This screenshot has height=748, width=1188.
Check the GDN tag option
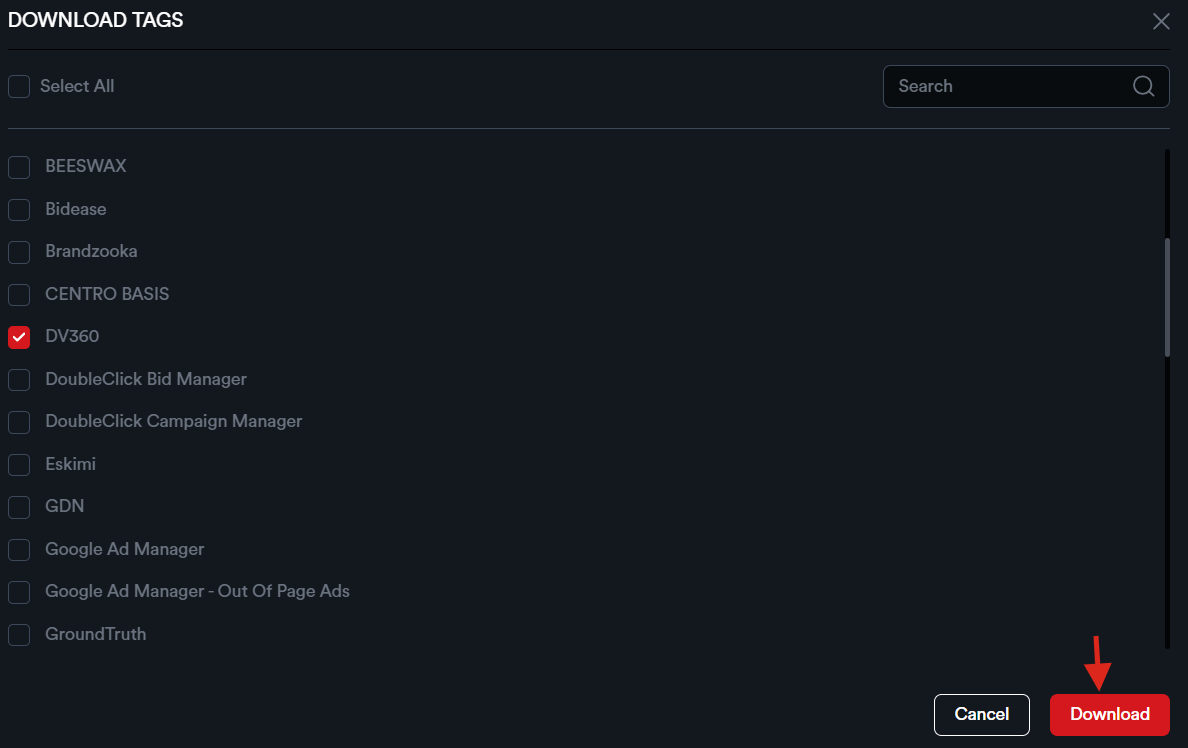(x=19, y=507)
